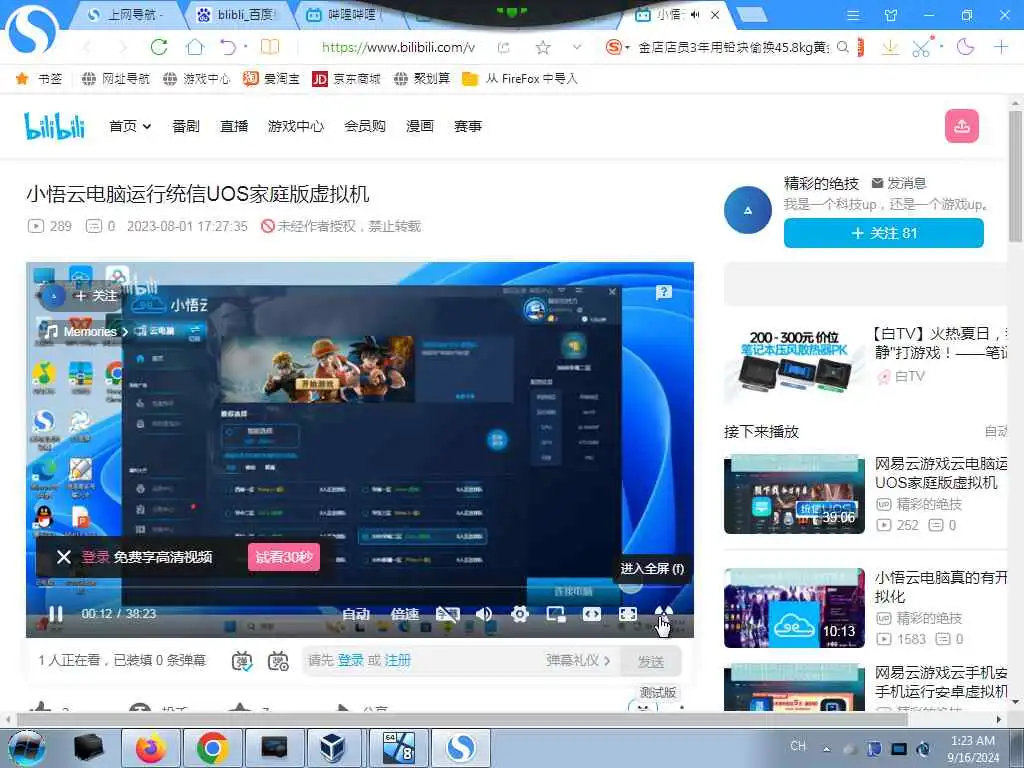
Task: Bookmark page with star icon
Action: 543,47
